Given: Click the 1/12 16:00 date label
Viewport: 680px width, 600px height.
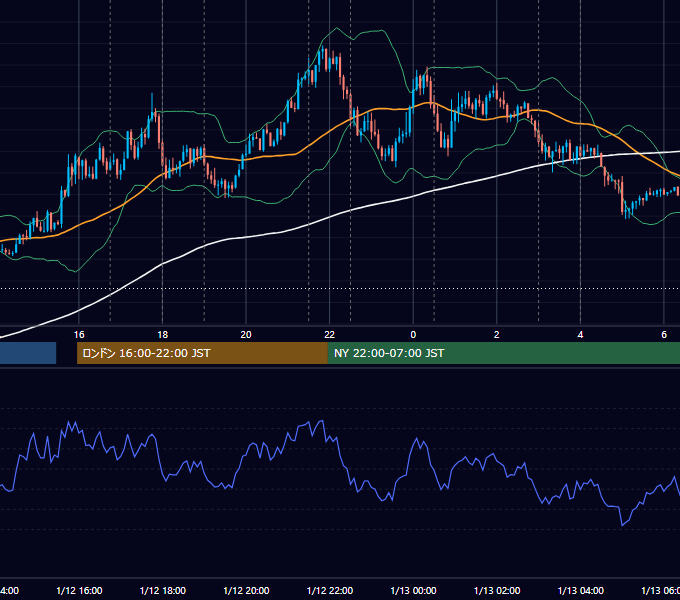Looking at the screenshot, I should (79, 590).
